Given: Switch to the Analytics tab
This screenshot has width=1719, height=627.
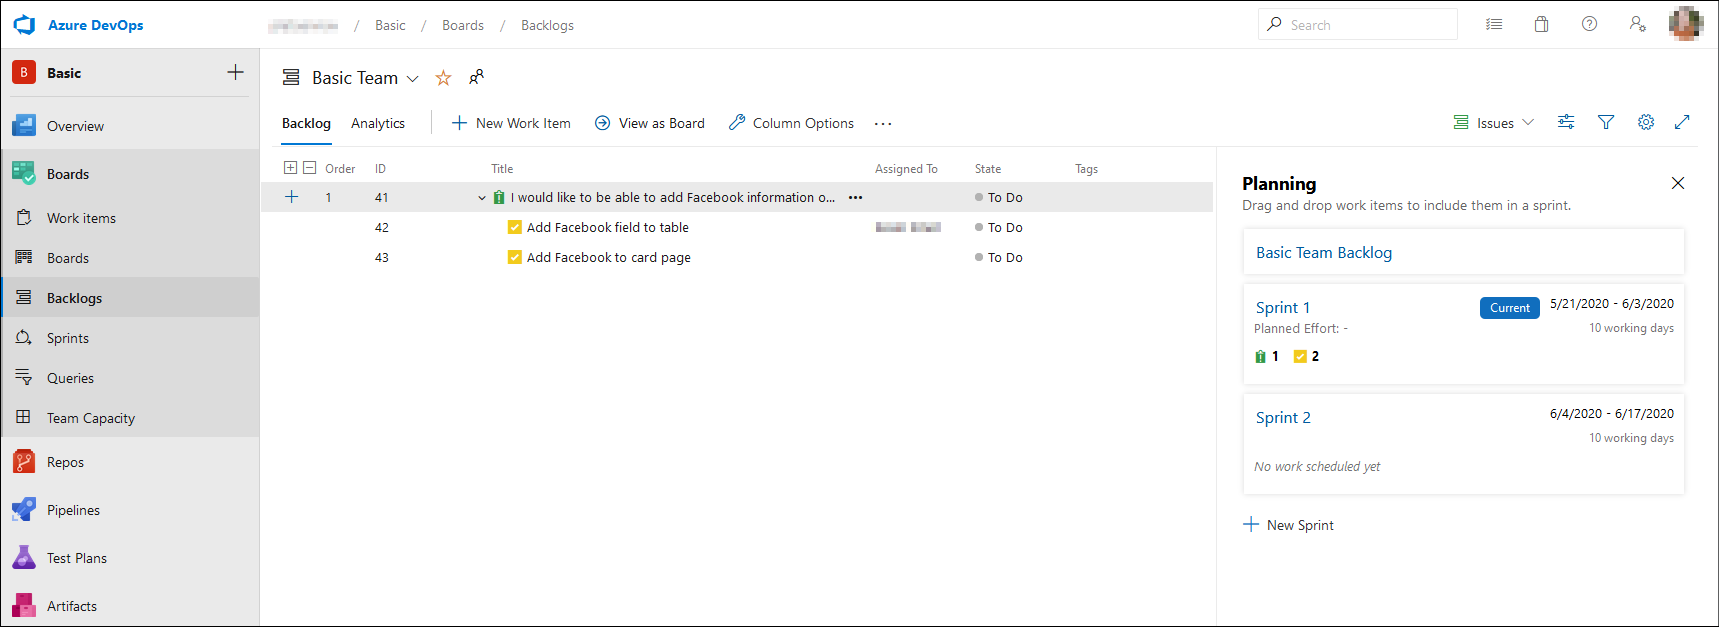Looking at the screenshot, I should (378, 123).
